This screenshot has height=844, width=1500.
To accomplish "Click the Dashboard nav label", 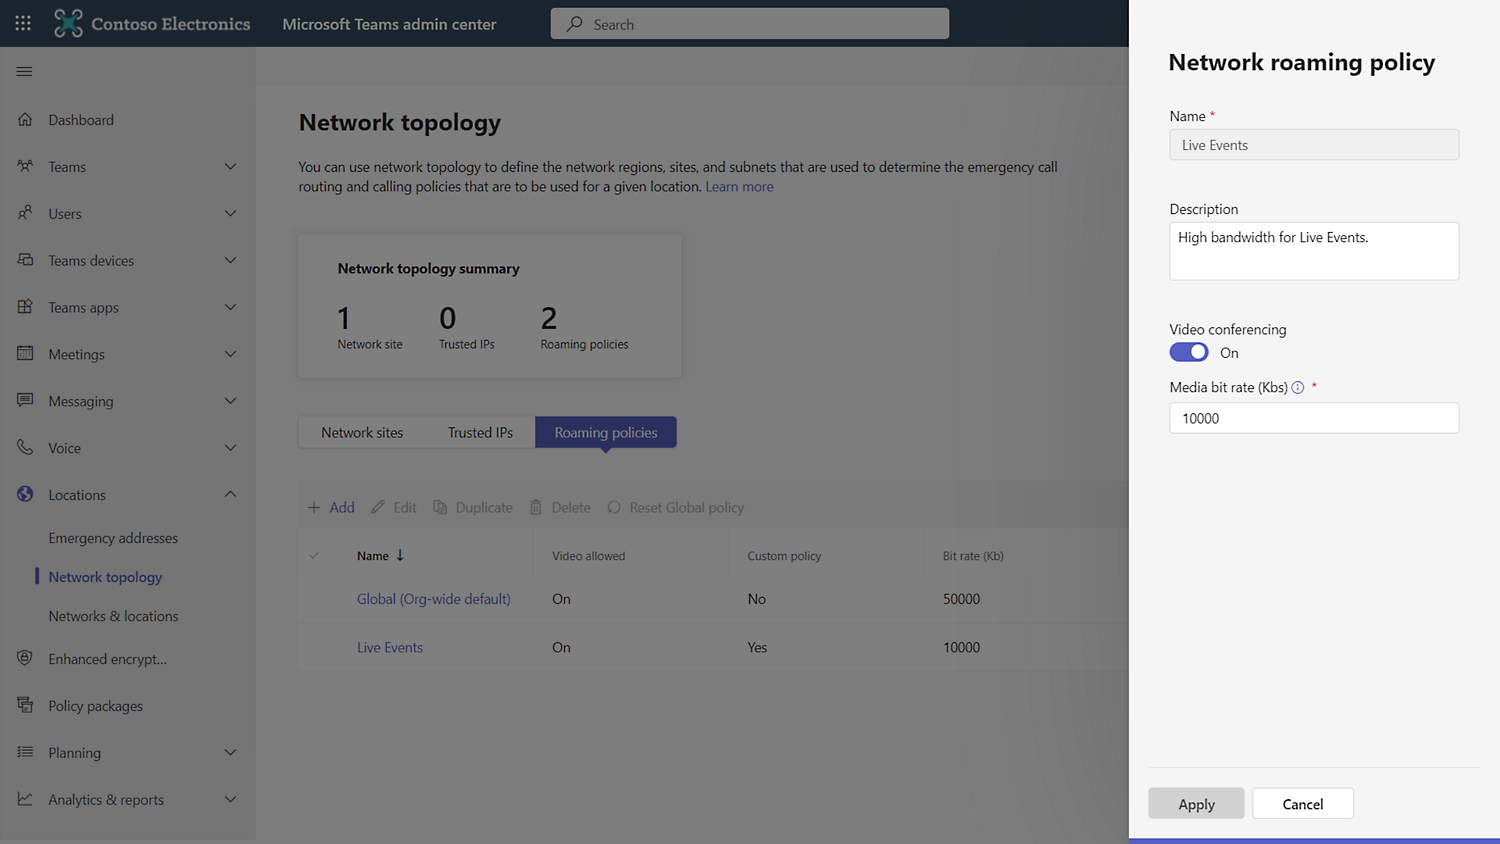I will point(81,120).
